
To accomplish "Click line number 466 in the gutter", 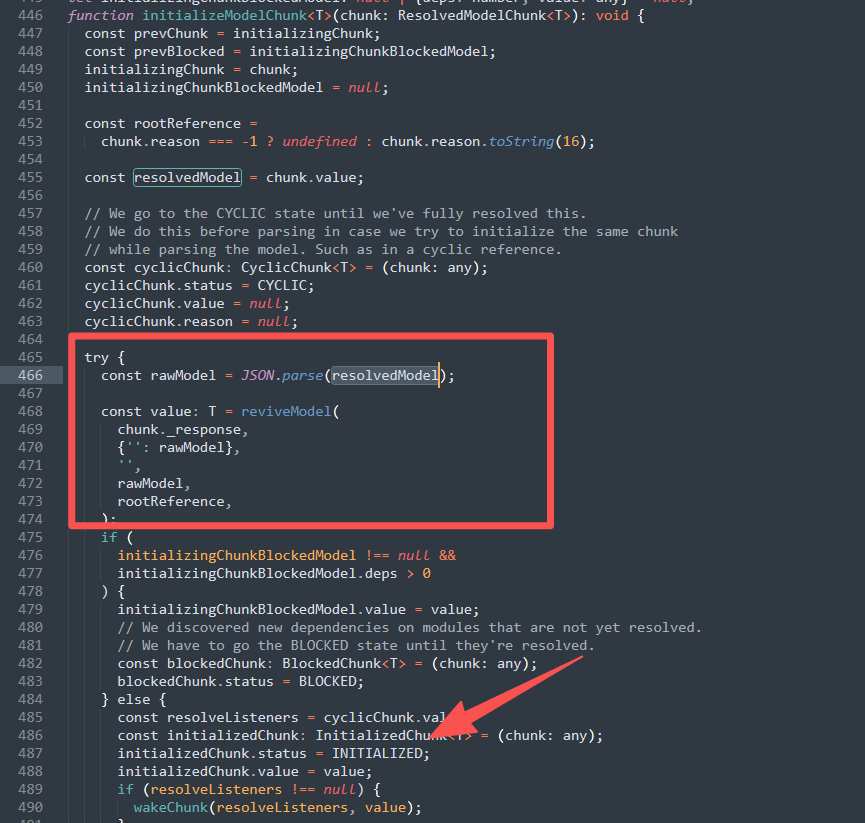I will click(x=28, y=375).
